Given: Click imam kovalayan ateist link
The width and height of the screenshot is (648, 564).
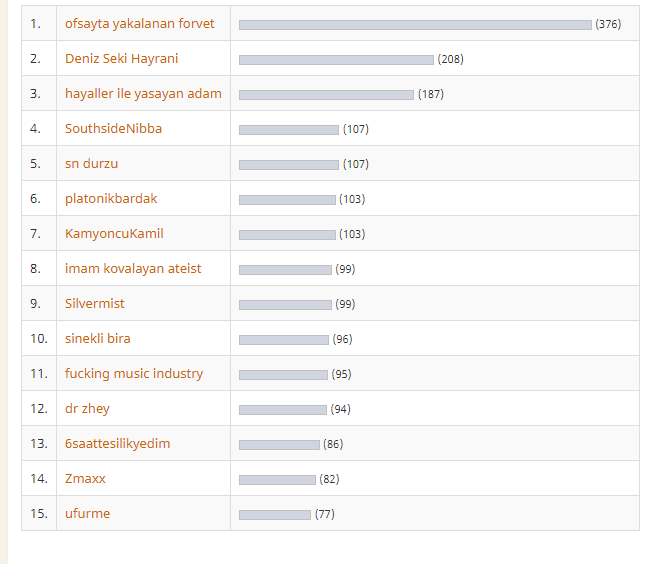Looking at the screenshot, I should pyautogui.click(x=133, y=269).
